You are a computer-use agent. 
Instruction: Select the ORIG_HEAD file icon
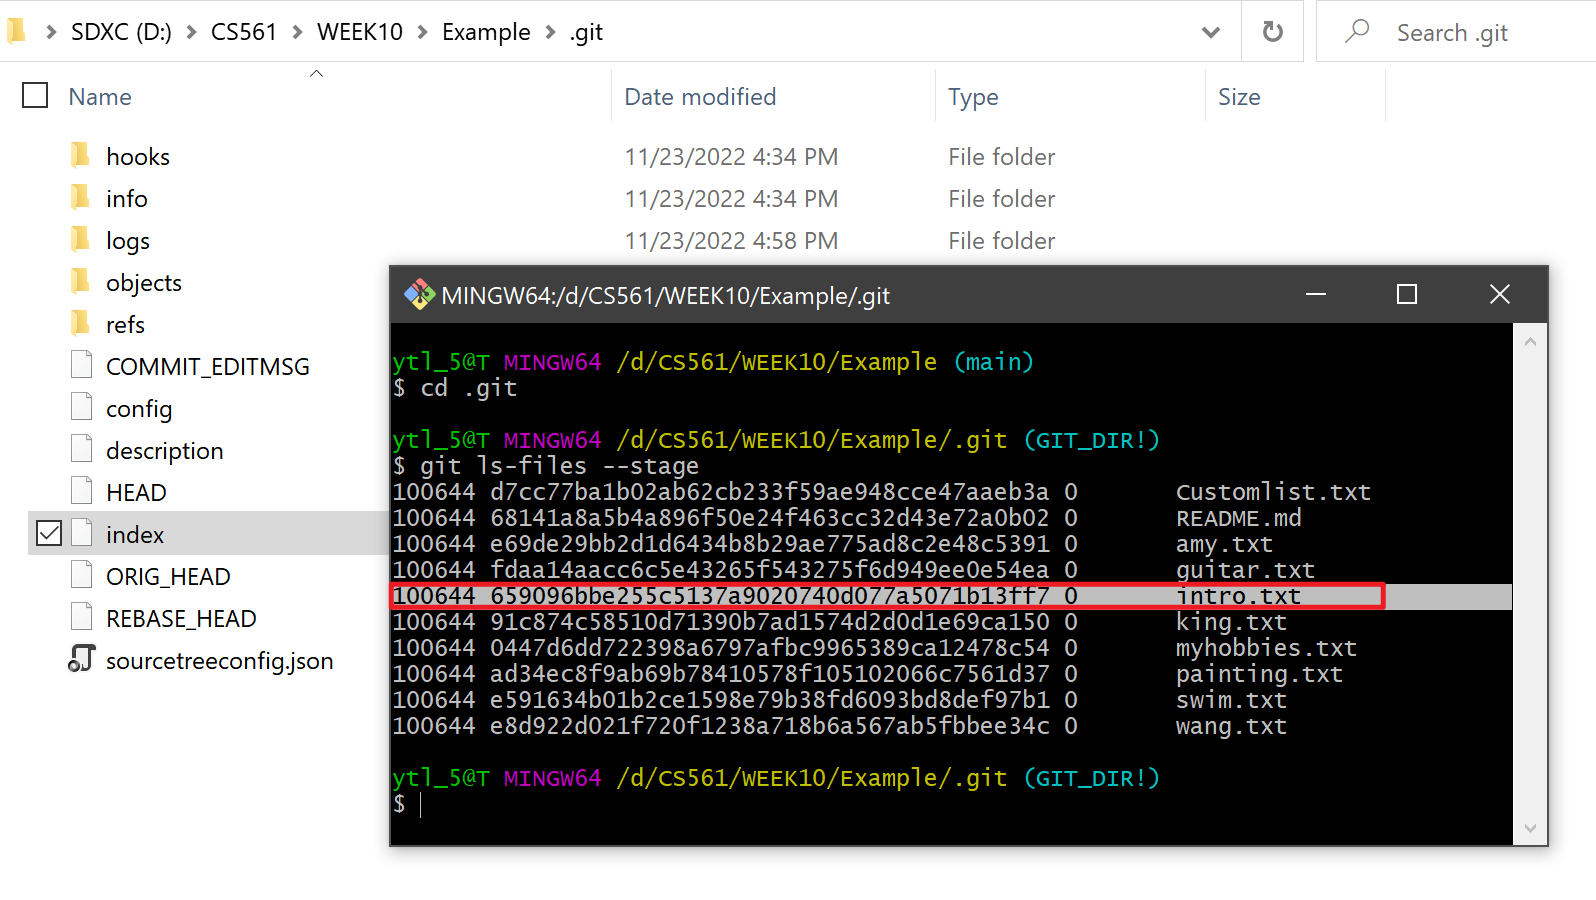(82, 575)
